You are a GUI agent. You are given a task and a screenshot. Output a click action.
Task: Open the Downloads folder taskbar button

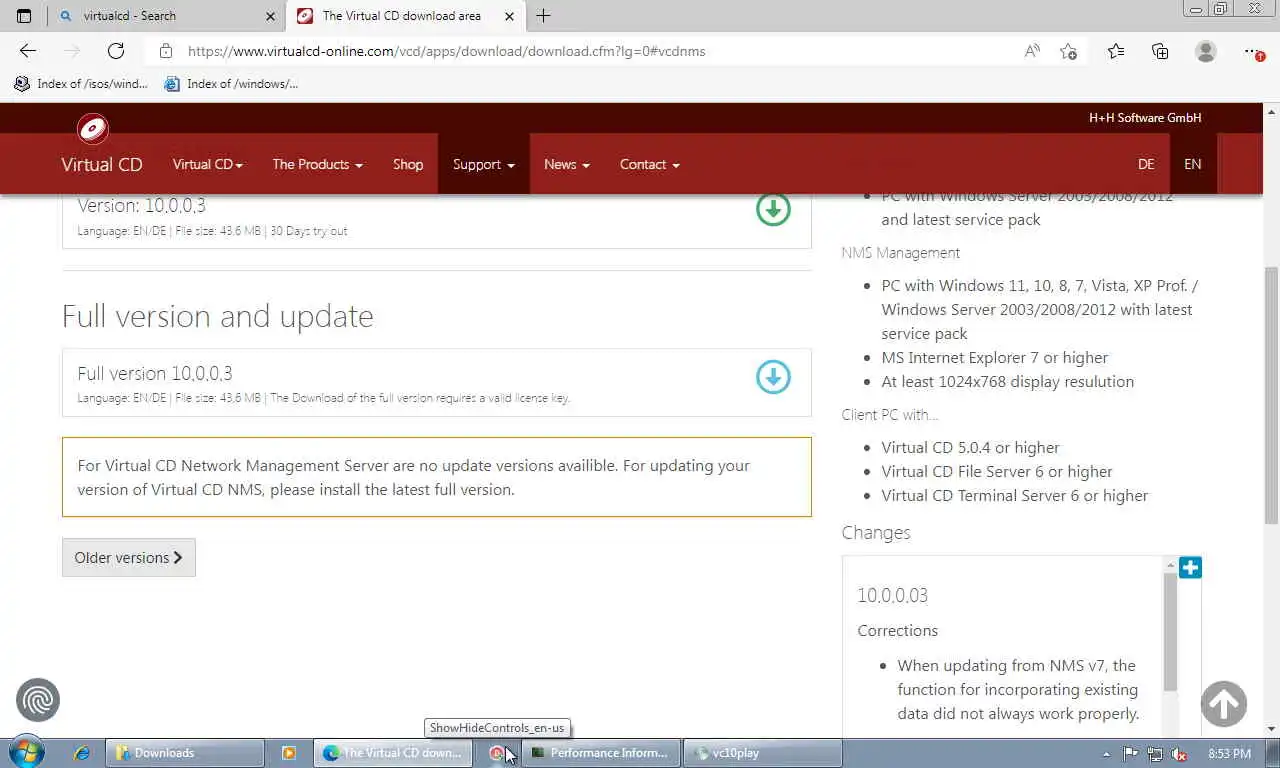[x=185, y=753]
